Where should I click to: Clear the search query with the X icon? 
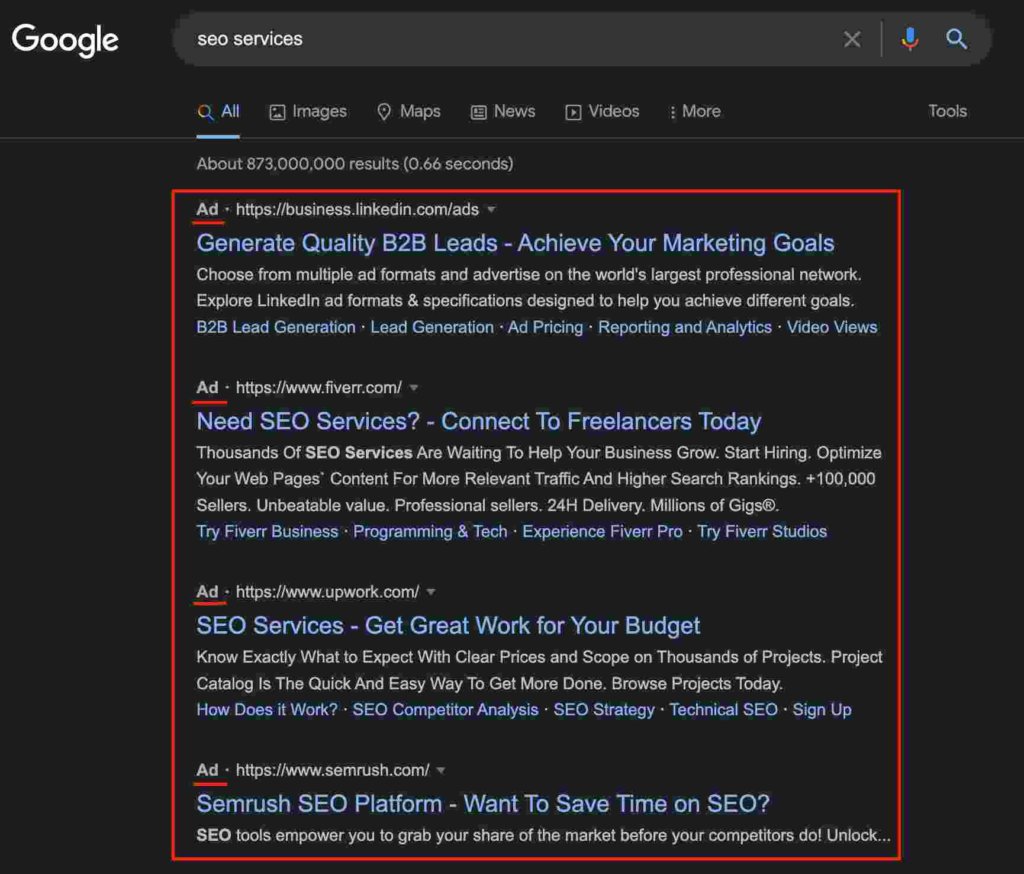[x=852, y=39]
